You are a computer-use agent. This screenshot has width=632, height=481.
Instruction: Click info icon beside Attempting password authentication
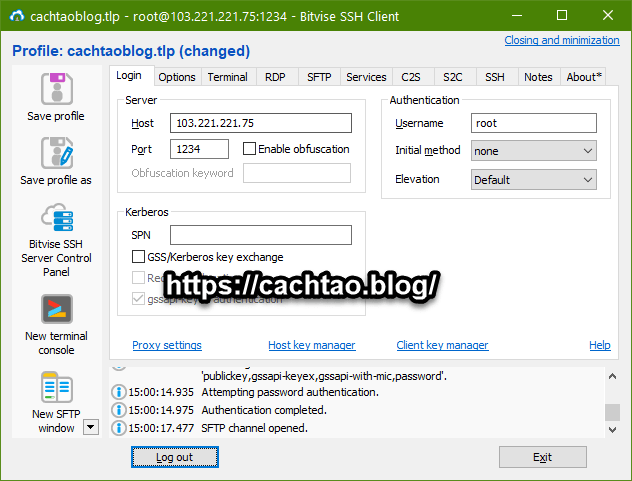(118, 392)
